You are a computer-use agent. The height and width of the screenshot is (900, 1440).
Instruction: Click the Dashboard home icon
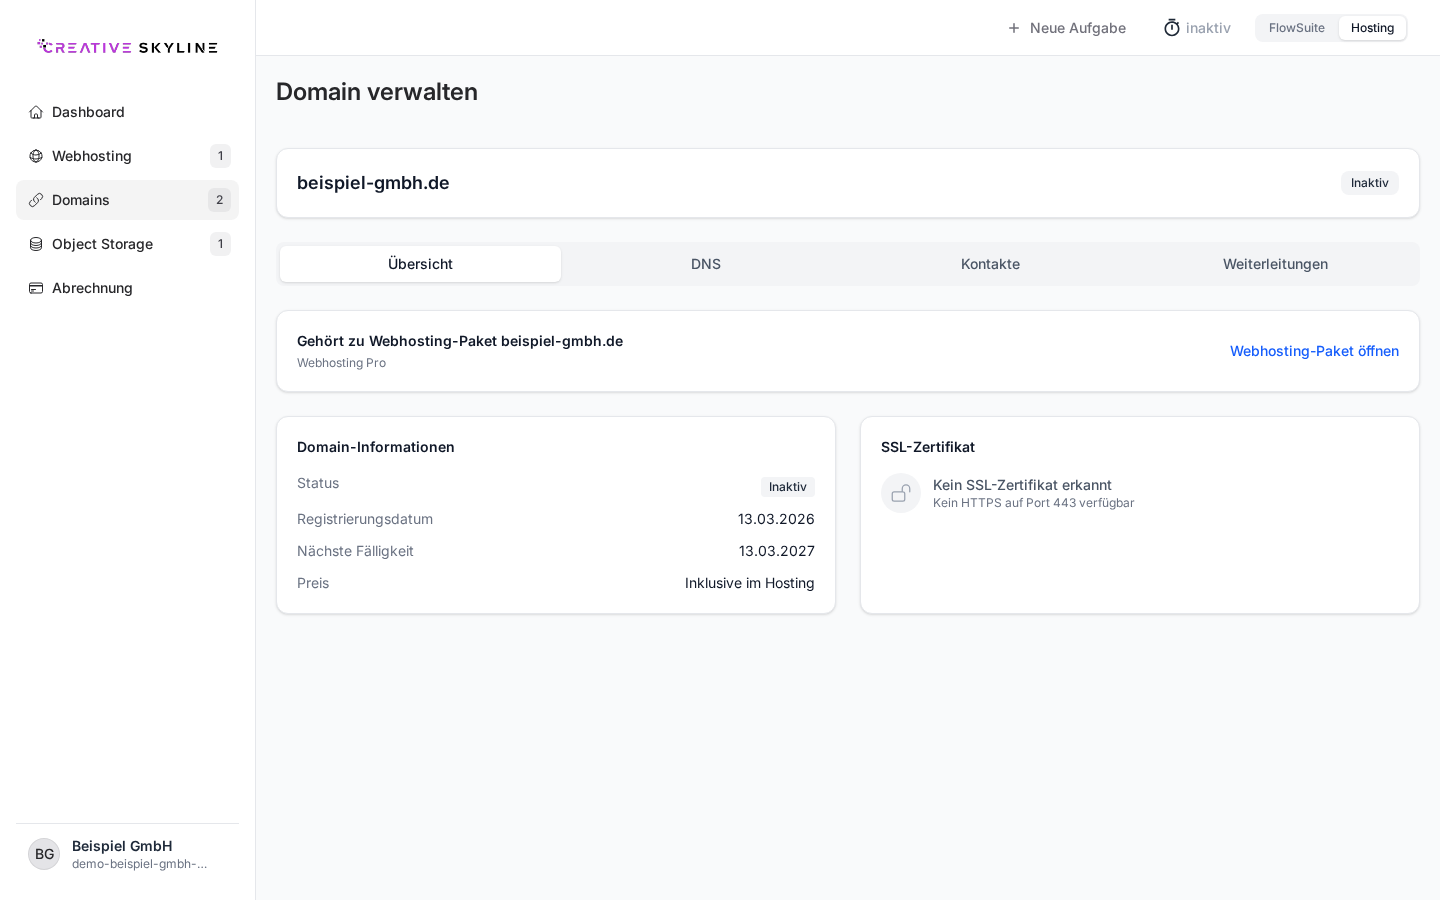click(x=36, y=112)
